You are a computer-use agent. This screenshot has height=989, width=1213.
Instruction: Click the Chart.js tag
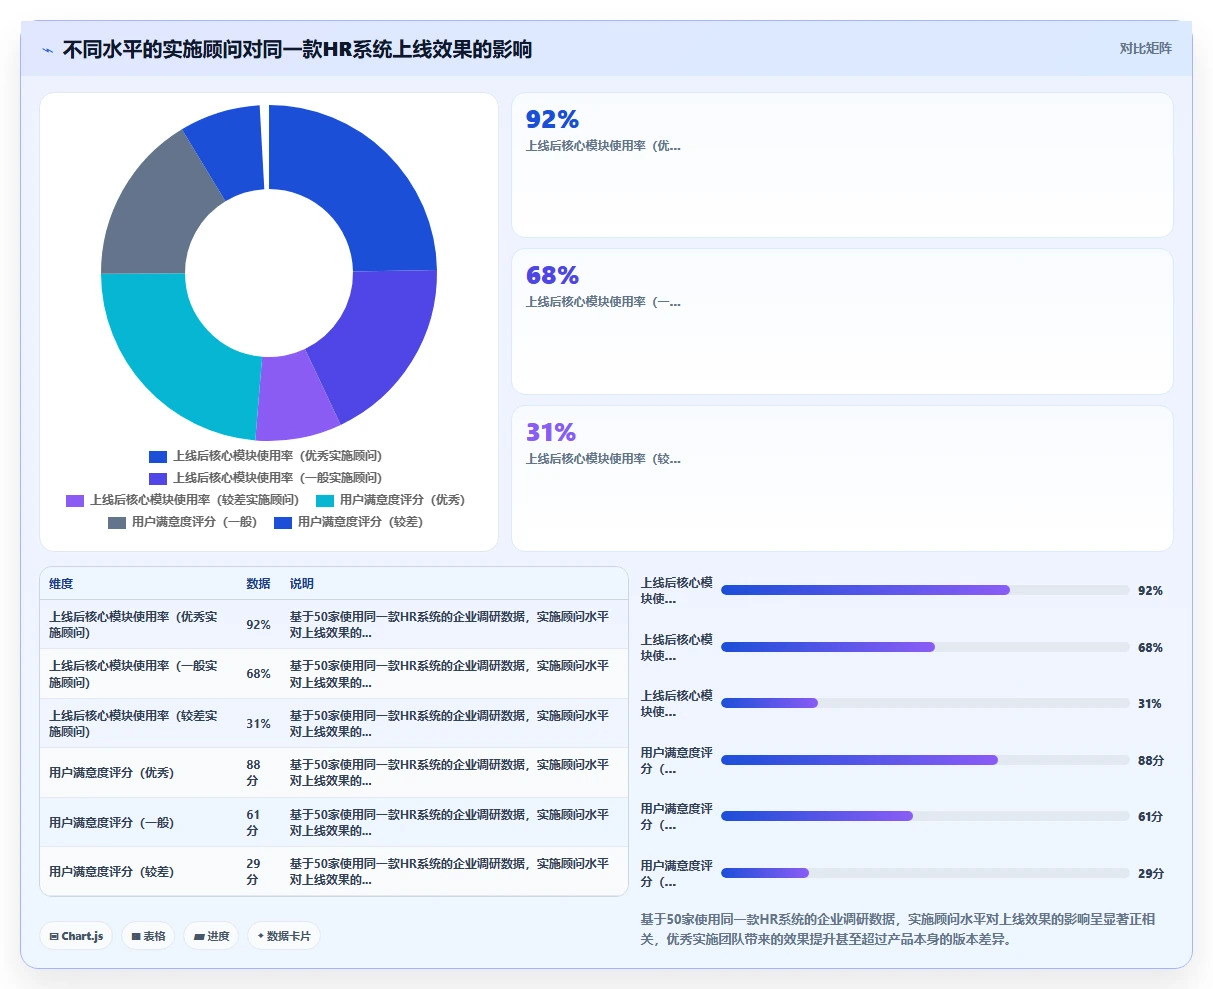pyautogui.click(x=76, y=936)
